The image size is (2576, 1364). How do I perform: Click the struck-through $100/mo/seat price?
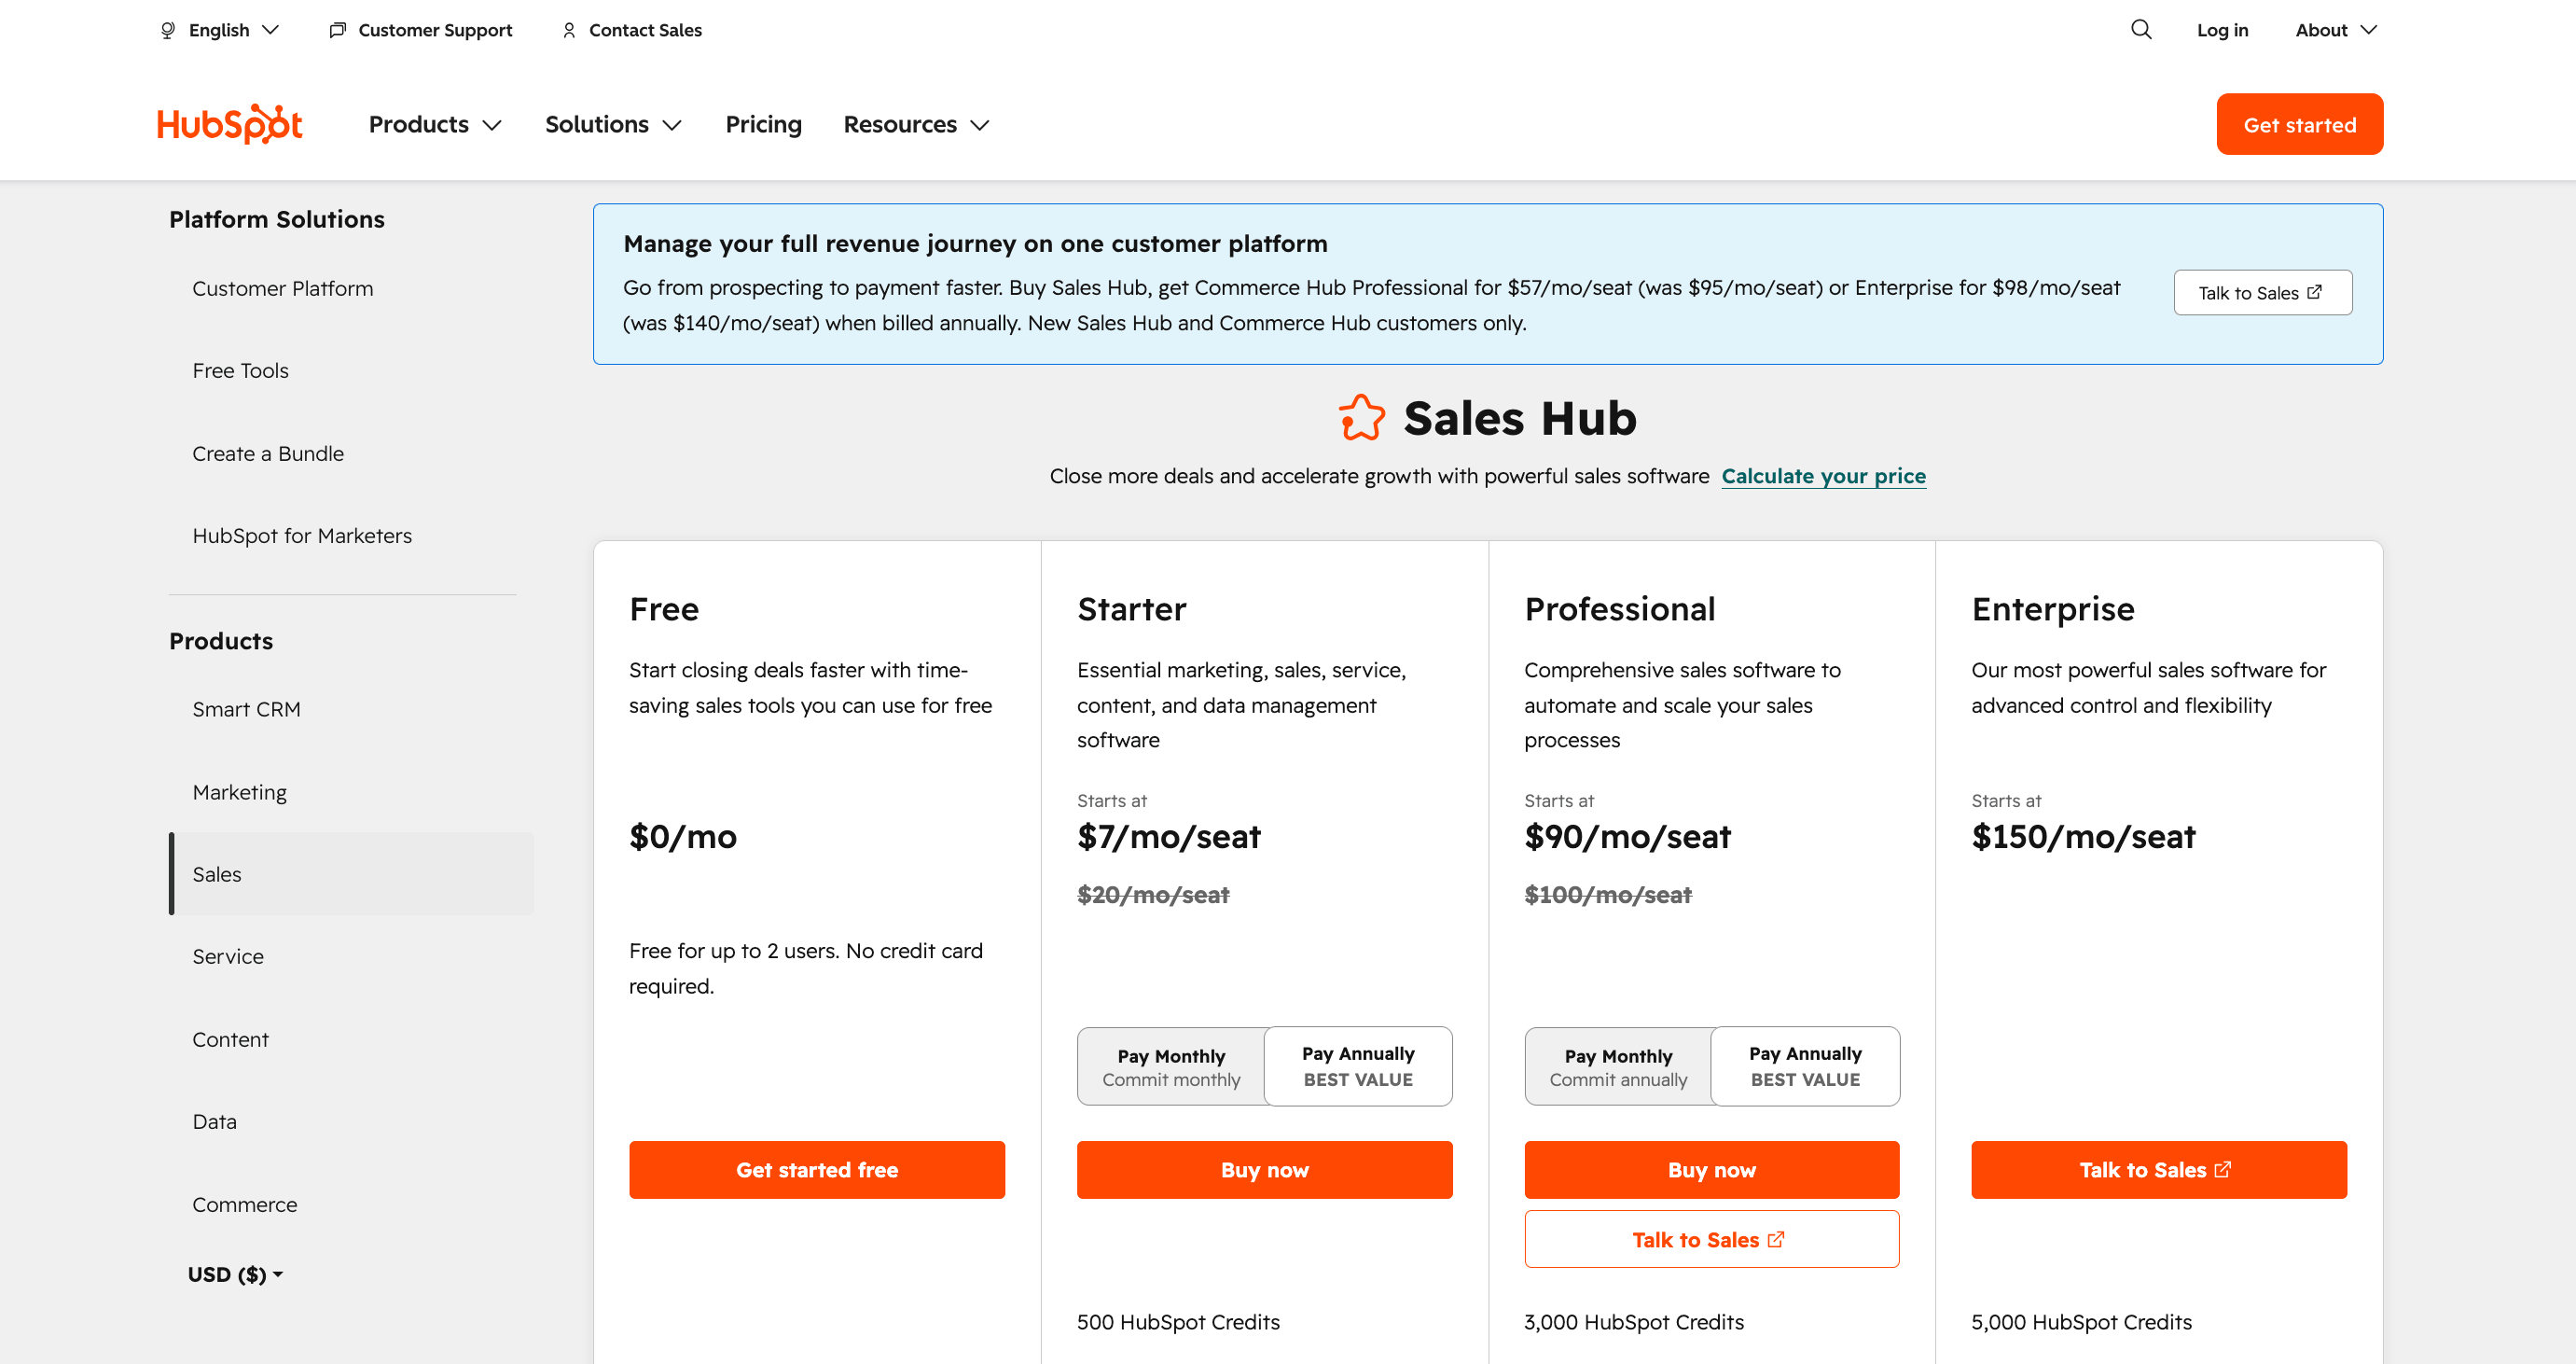click(x=1608, y=894)
